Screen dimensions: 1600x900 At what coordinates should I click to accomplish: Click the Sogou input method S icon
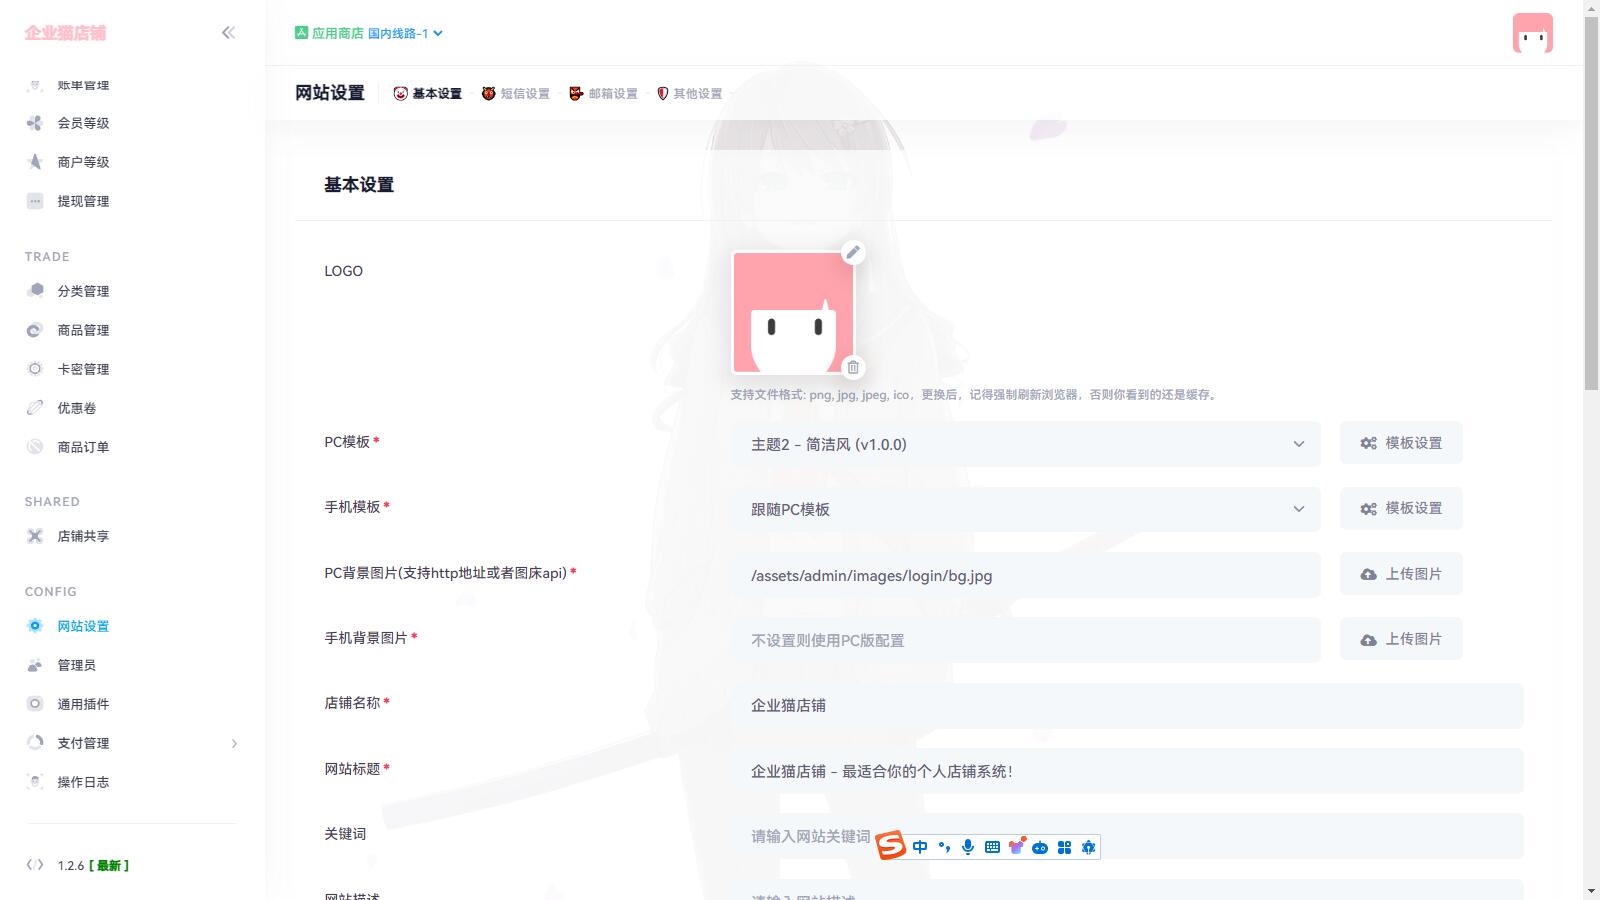(x=890, y=846)
